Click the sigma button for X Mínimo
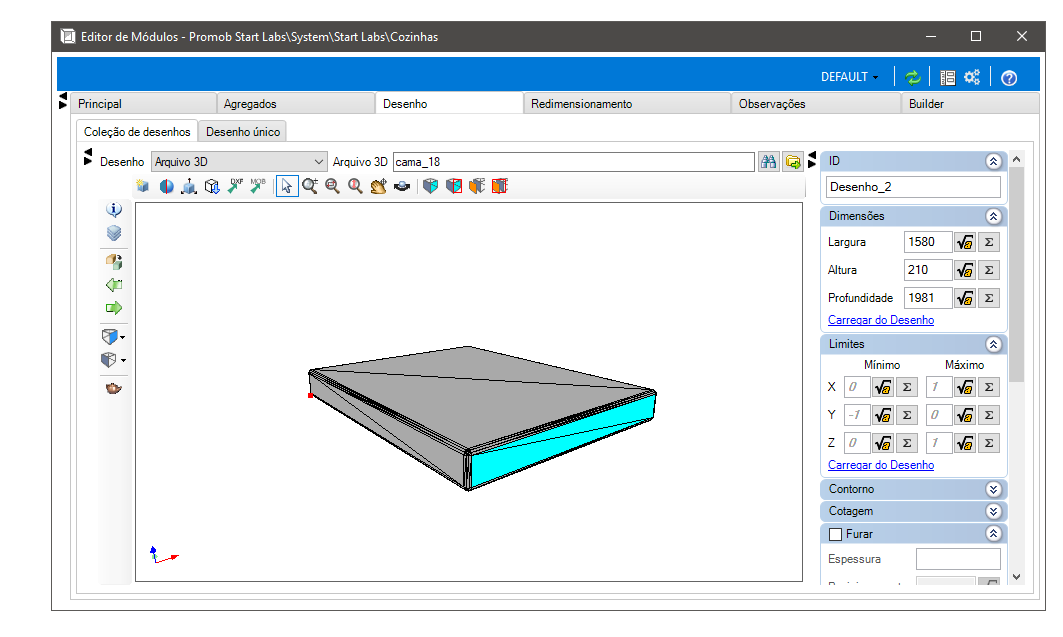 pos(906,387)
